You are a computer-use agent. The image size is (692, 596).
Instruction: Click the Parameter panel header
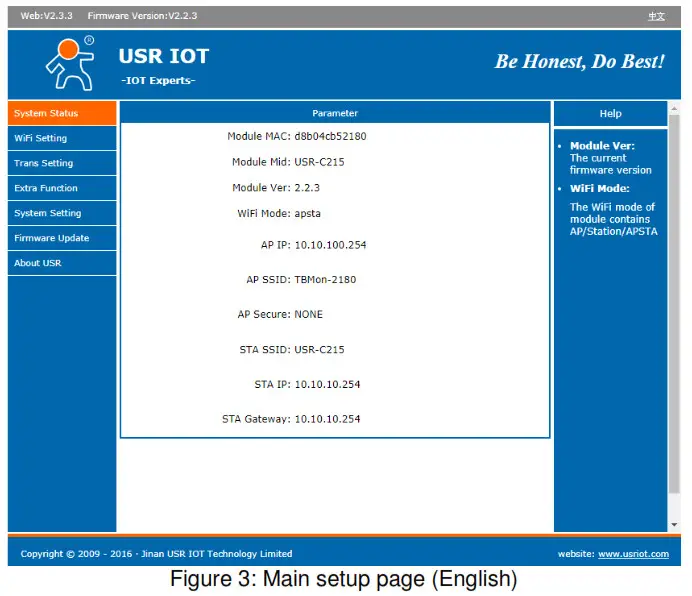point(335,113)
